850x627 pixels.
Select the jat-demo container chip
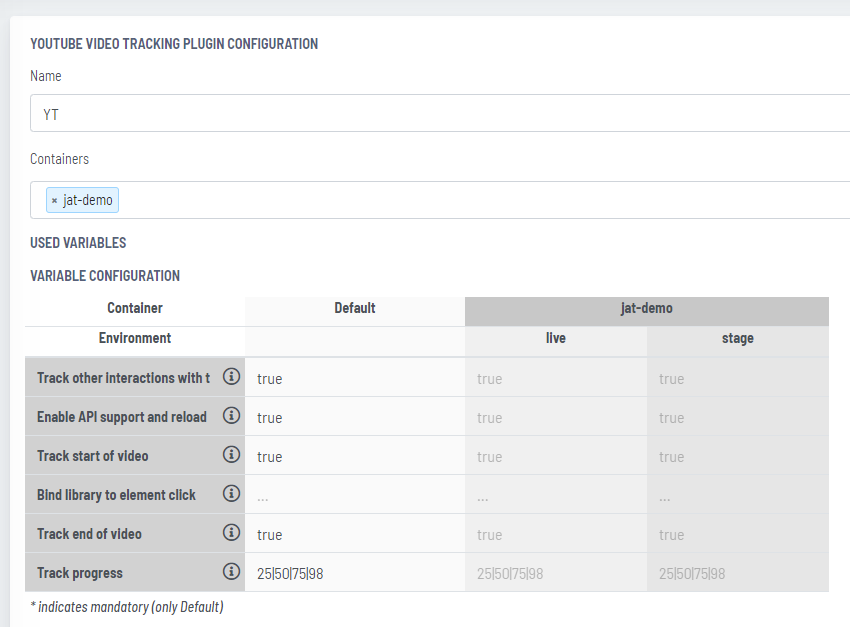pos(82,200)
